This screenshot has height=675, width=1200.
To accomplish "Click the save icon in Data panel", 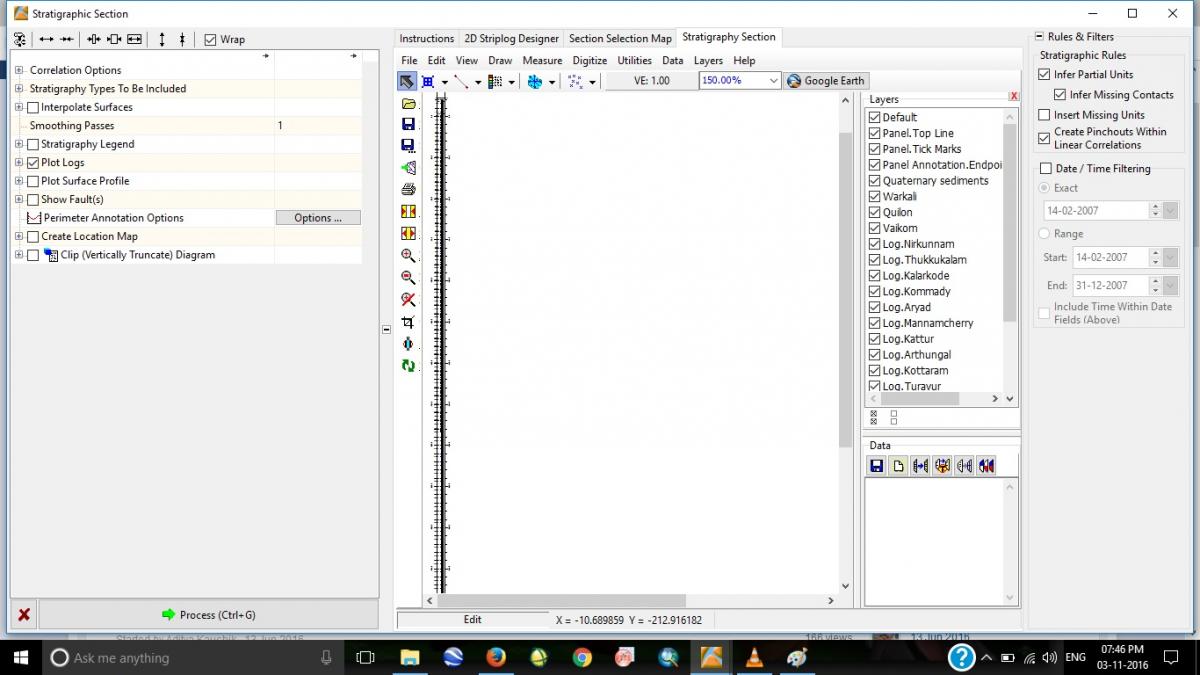I will coord(876,466).
